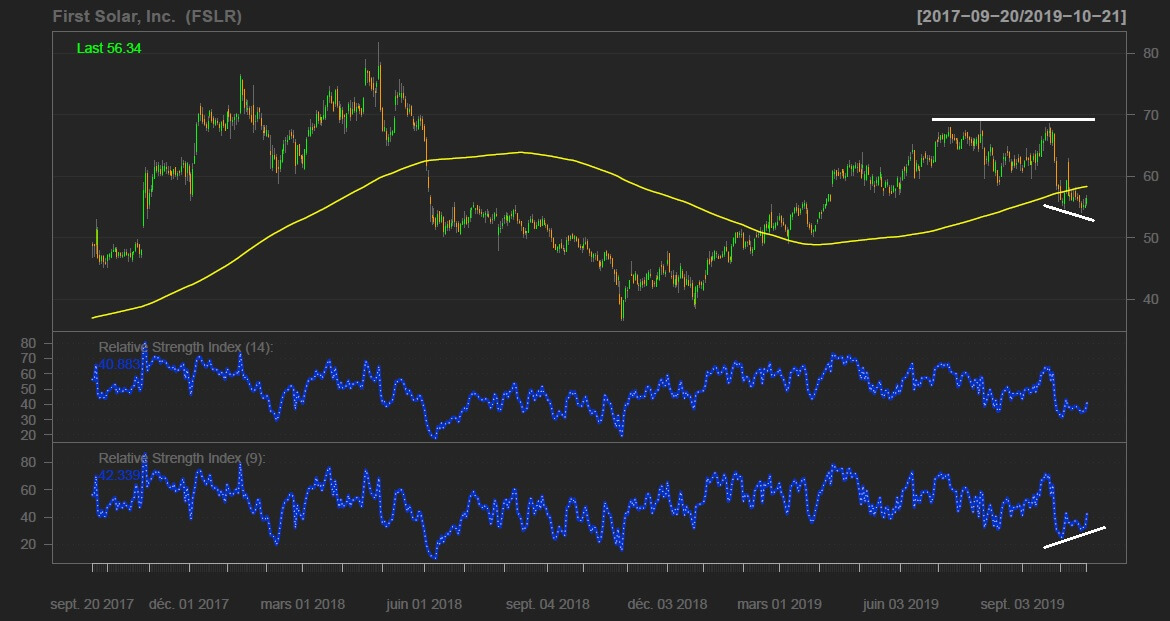
Task: Click the price axis label '60' at right
Action: 1151,176
